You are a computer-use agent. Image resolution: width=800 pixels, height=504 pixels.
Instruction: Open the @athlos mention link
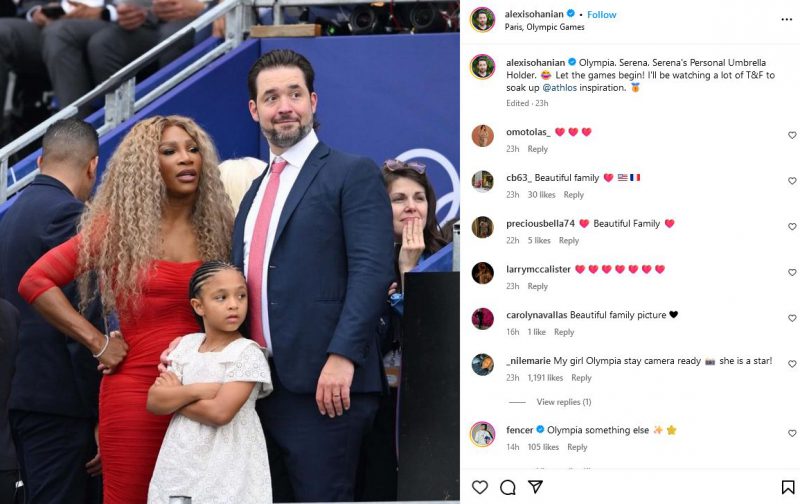tap(559, 88)
